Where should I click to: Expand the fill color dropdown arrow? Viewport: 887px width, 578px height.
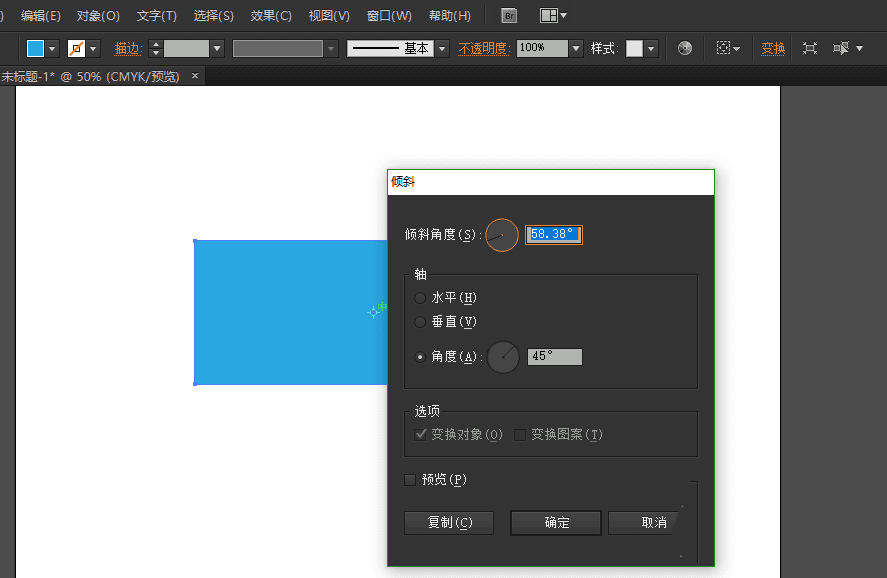point(52,49)
